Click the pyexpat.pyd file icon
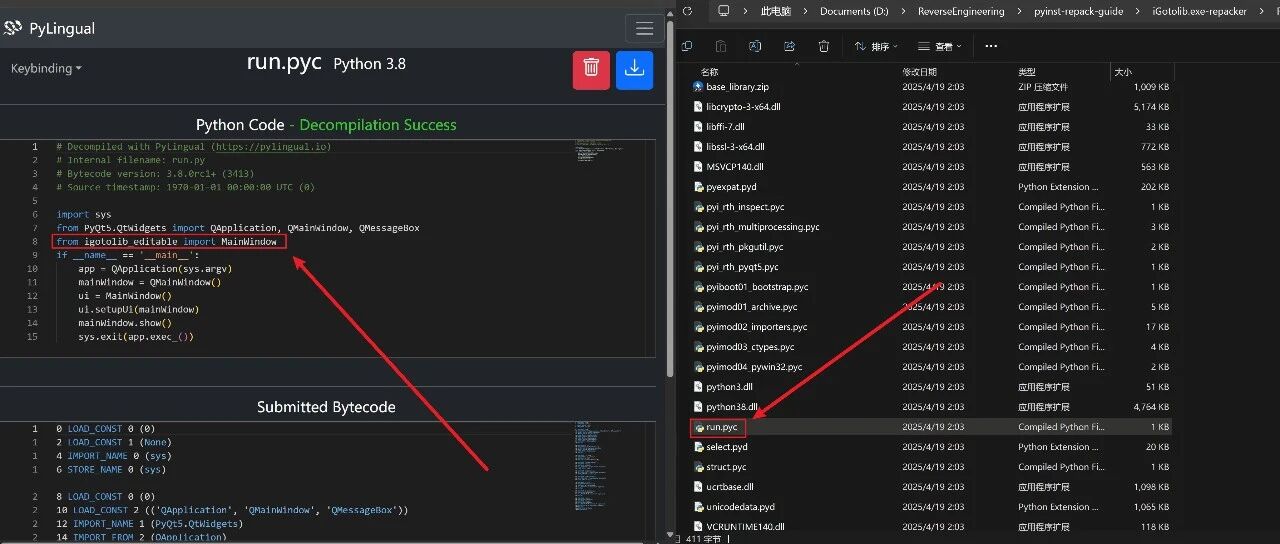 698,187
